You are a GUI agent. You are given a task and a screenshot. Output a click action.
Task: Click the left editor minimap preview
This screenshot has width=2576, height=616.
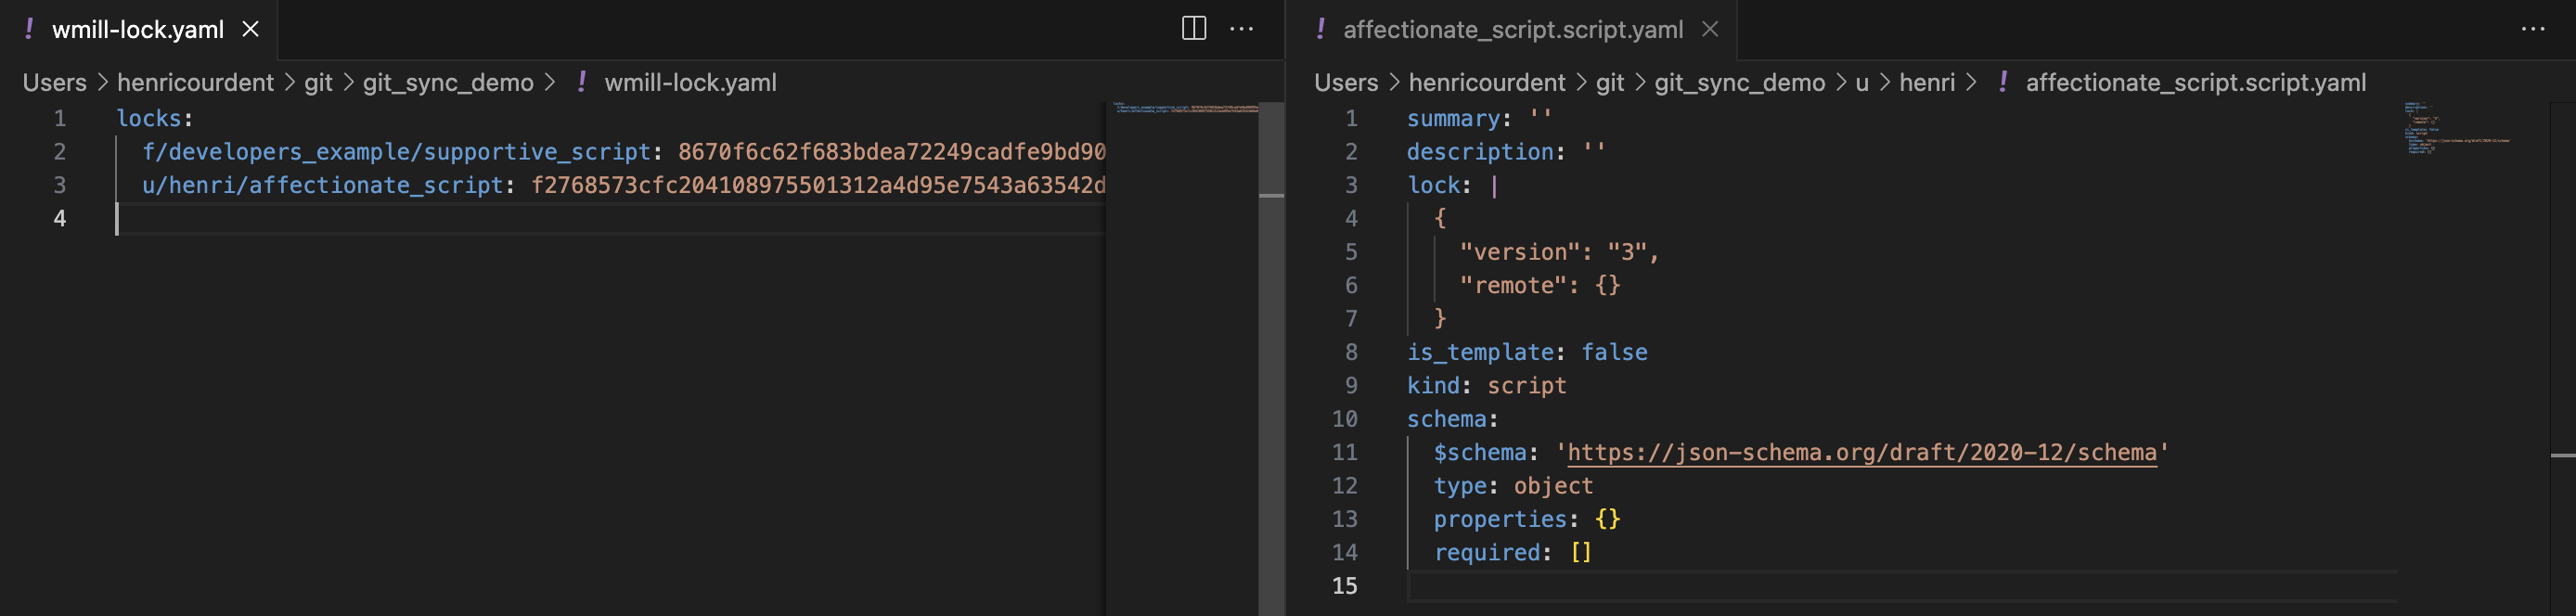pos(1185,107)
